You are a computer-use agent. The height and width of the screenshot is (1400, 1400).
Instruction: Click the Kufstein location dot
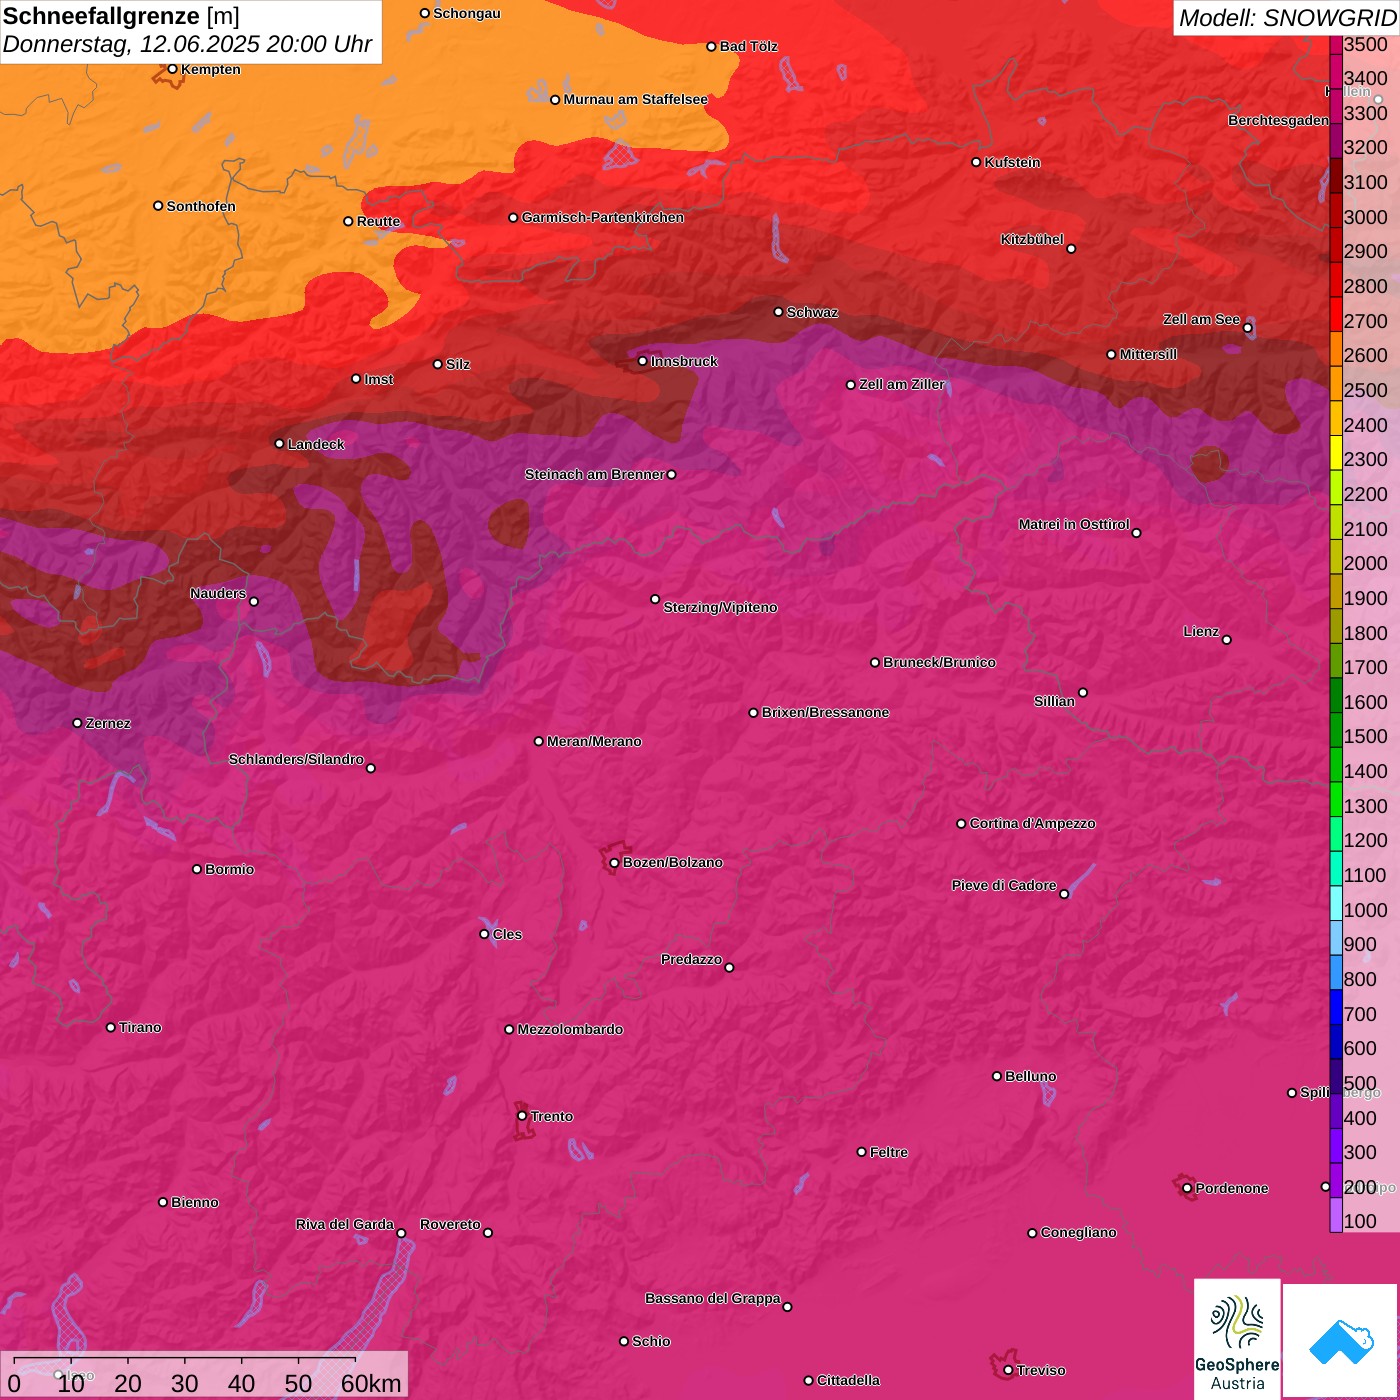(976, 162)
